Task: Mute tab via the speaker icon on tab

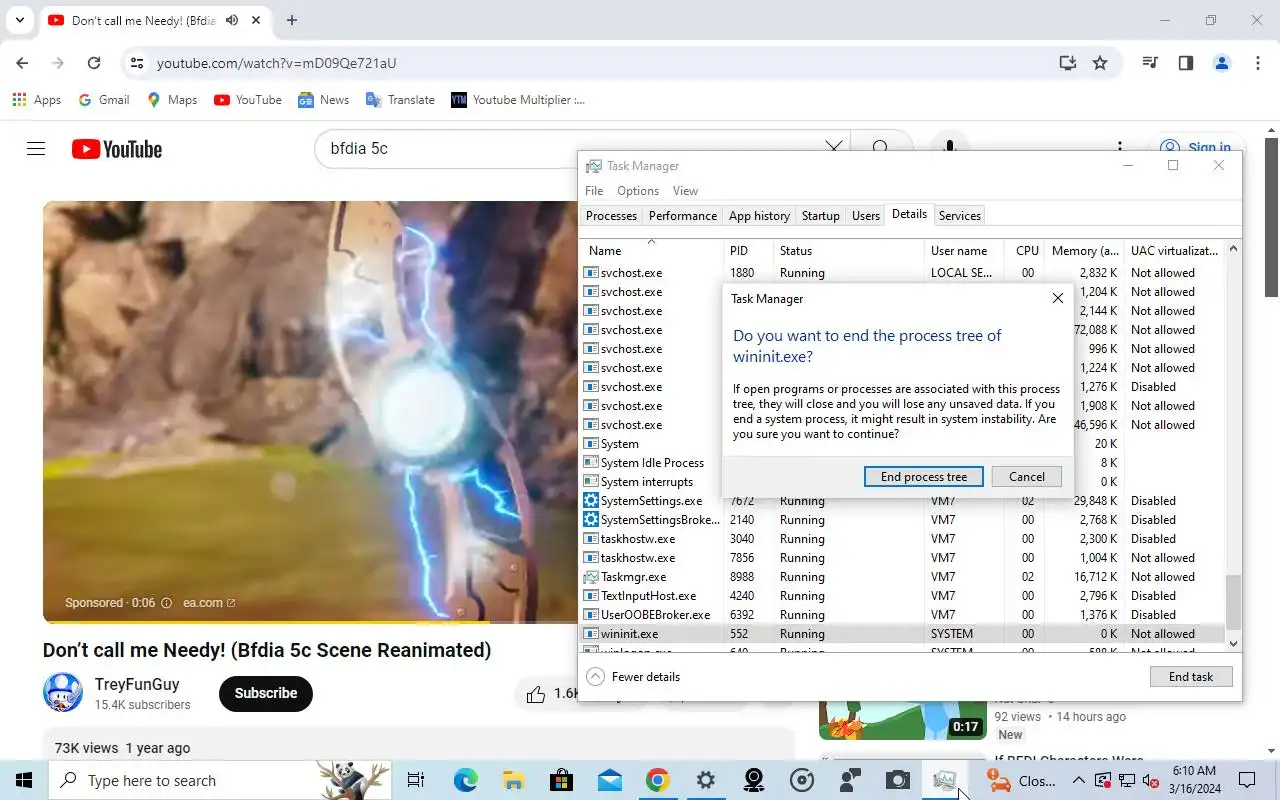Action: (232, 20)
